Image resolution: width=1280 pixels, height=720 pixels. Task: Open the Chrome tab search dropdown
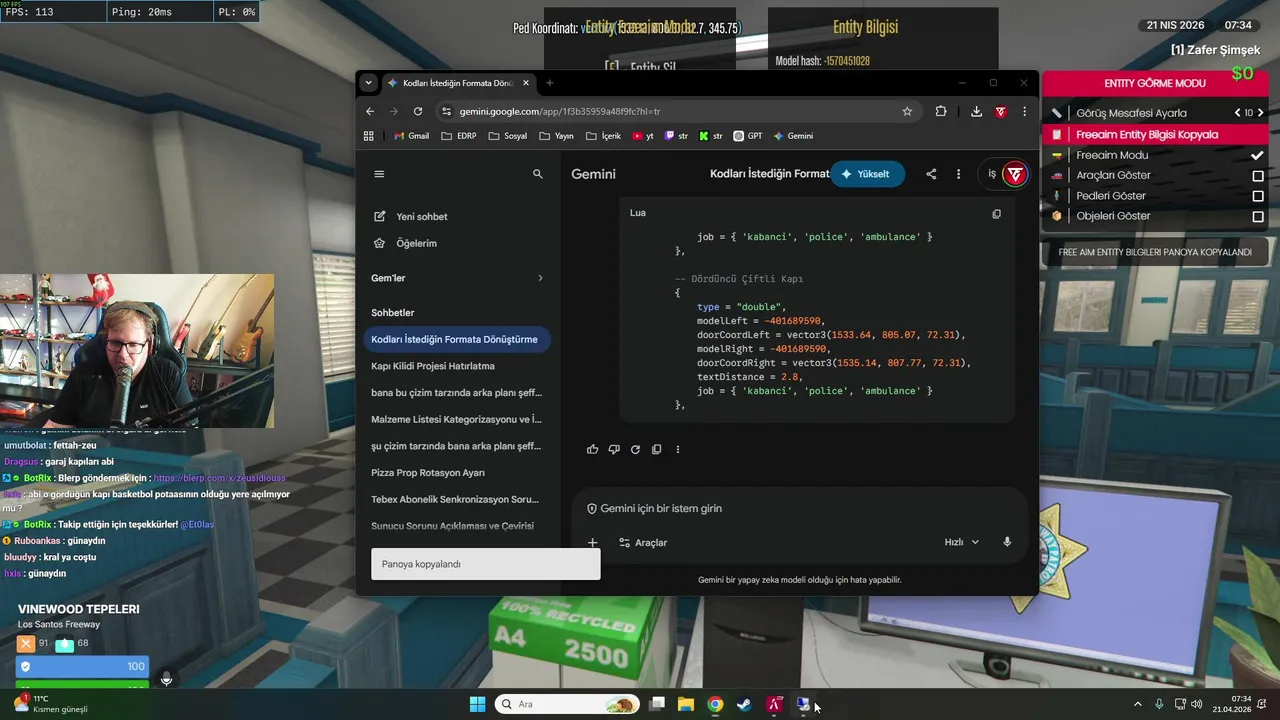coord(368,83)
